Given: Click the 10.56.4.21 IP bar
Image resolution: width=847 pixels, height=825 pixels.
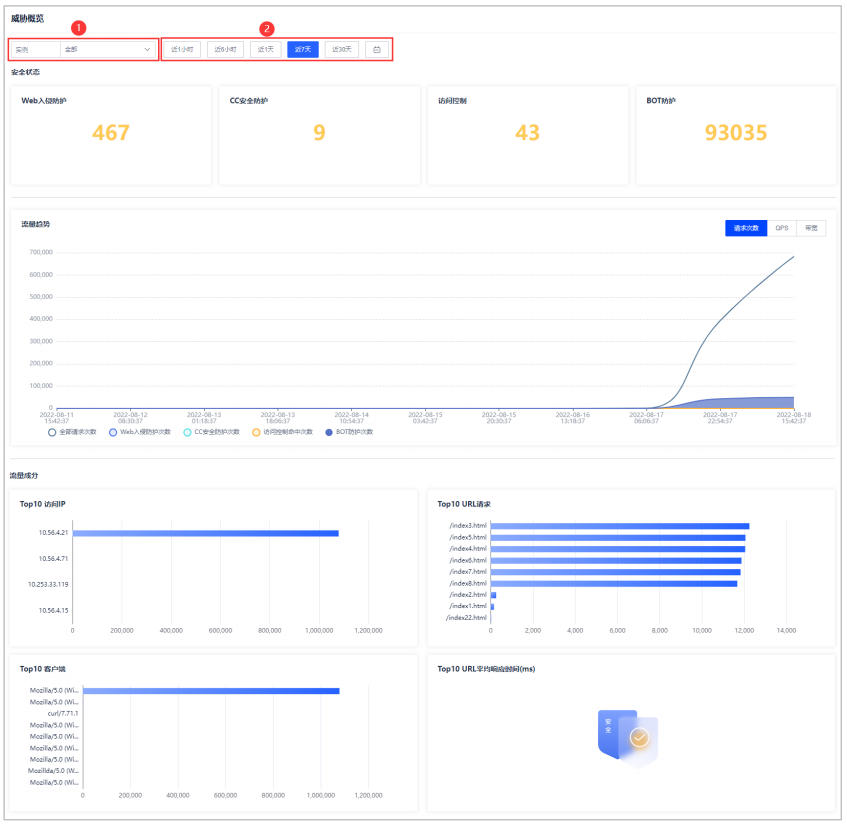Looking at the screenshot, I should coord(206,533).
